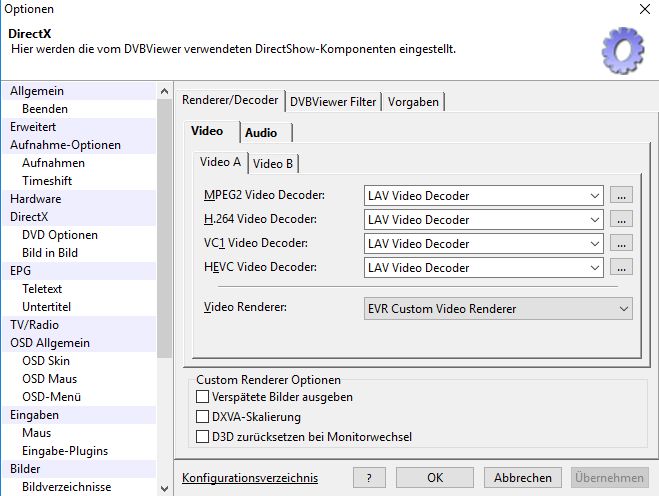Screen dimensions: 659x496
Task: Open H.264 Video Decoder properties button
Action: pos(621,219)
